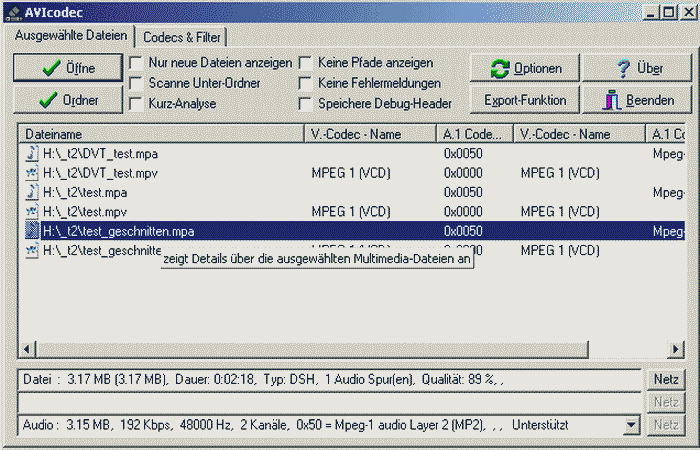Open the Über help dialog
The image size is (700, 450).
click(636, 69)
